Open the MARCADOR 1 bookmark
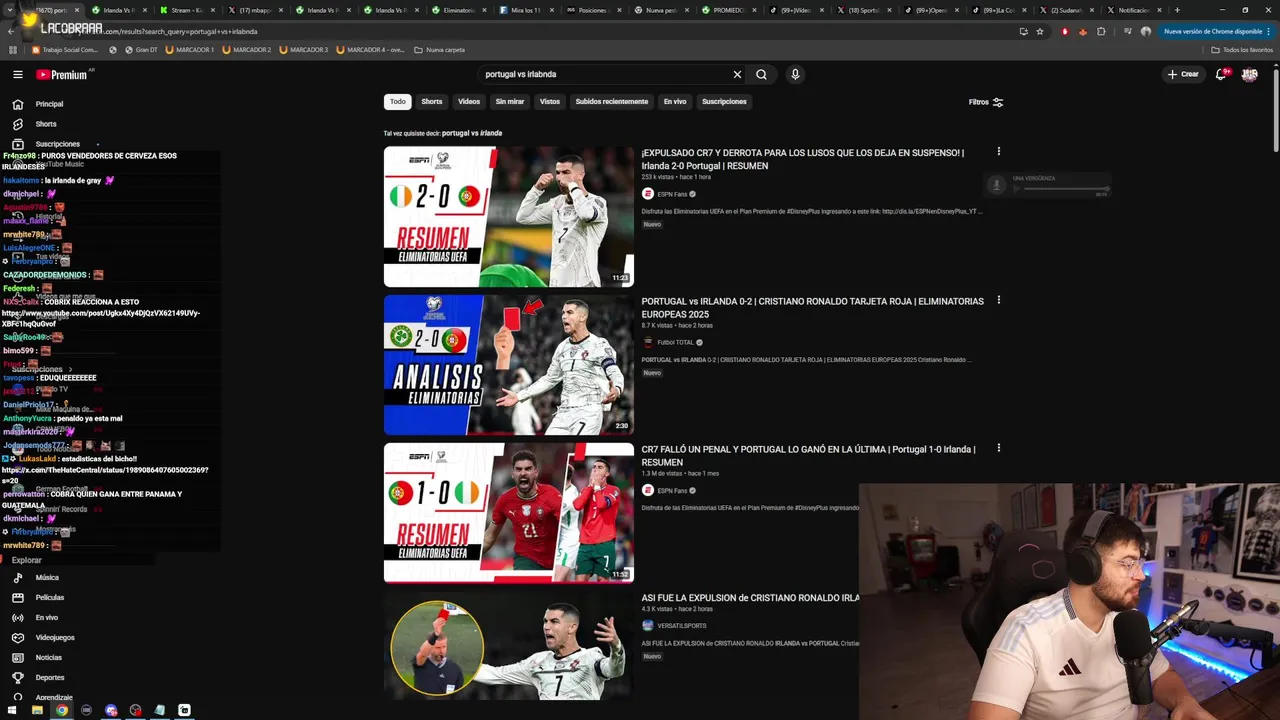Image resolution: width=1280 pixels, height=720 pixels. [190, 49]
